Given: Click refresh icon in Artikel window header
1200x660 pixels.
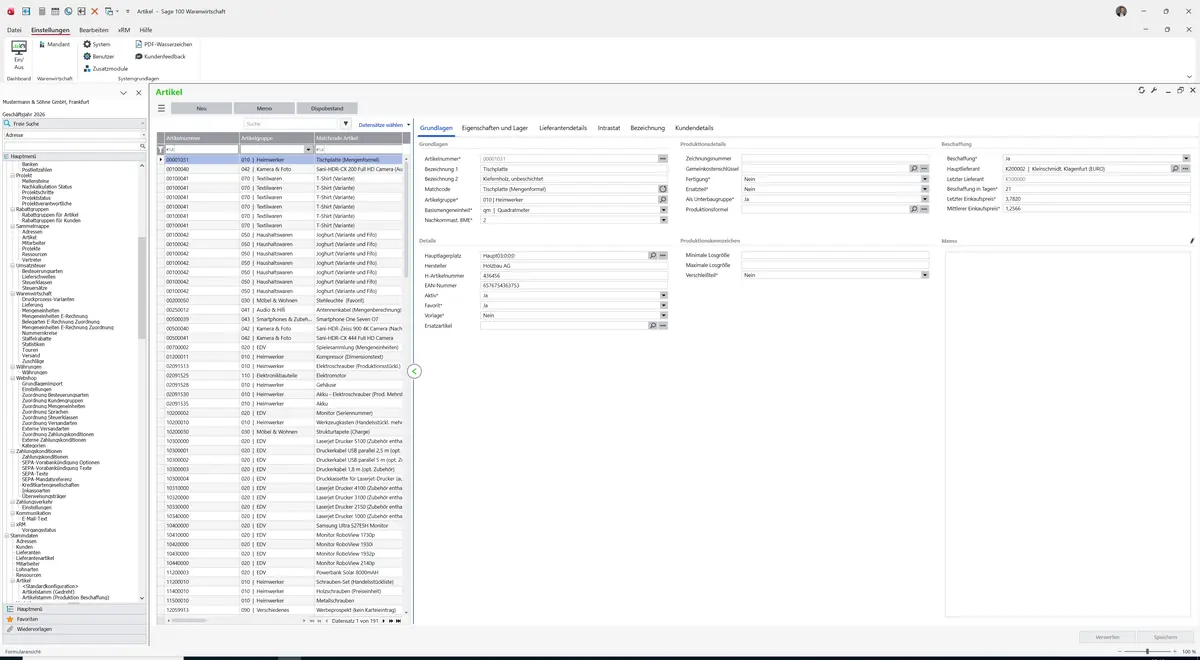Looking at the screenshot, I should [x=1142, y=90].
